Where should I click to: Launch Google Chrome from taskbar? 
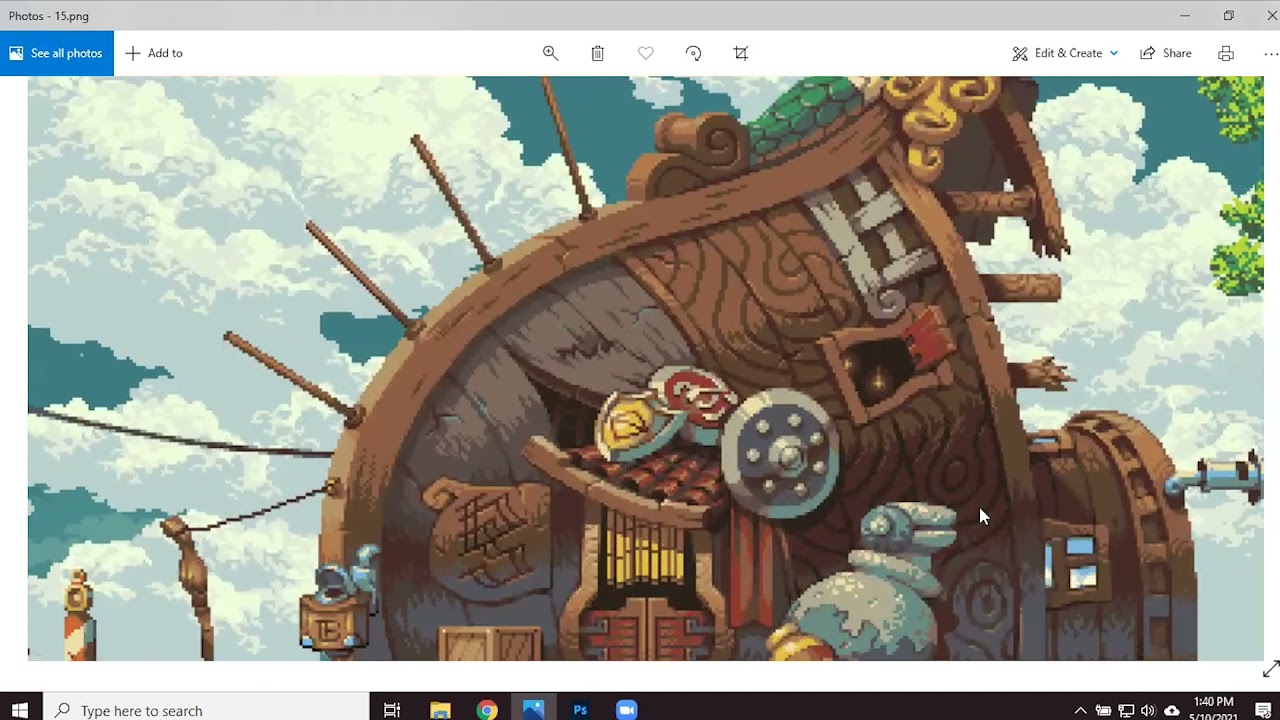pyautogui.click(x=487, y=710)
